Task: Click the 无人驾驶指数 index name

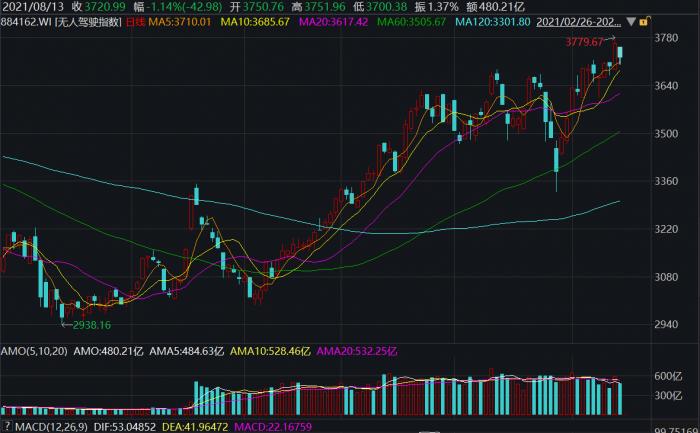Action: [x=88, y=21]
